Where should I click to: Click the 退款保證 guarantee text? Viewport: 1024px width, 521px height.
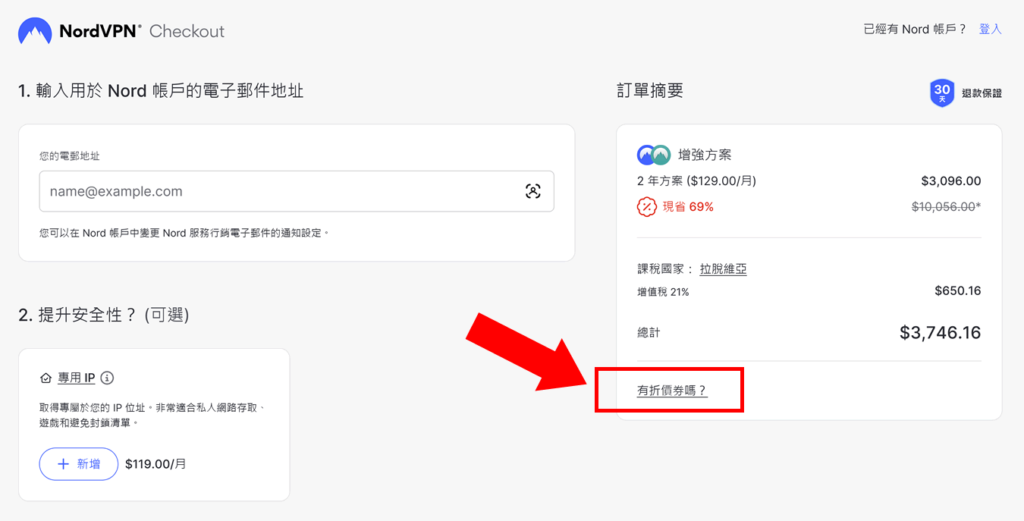(982, 93)
